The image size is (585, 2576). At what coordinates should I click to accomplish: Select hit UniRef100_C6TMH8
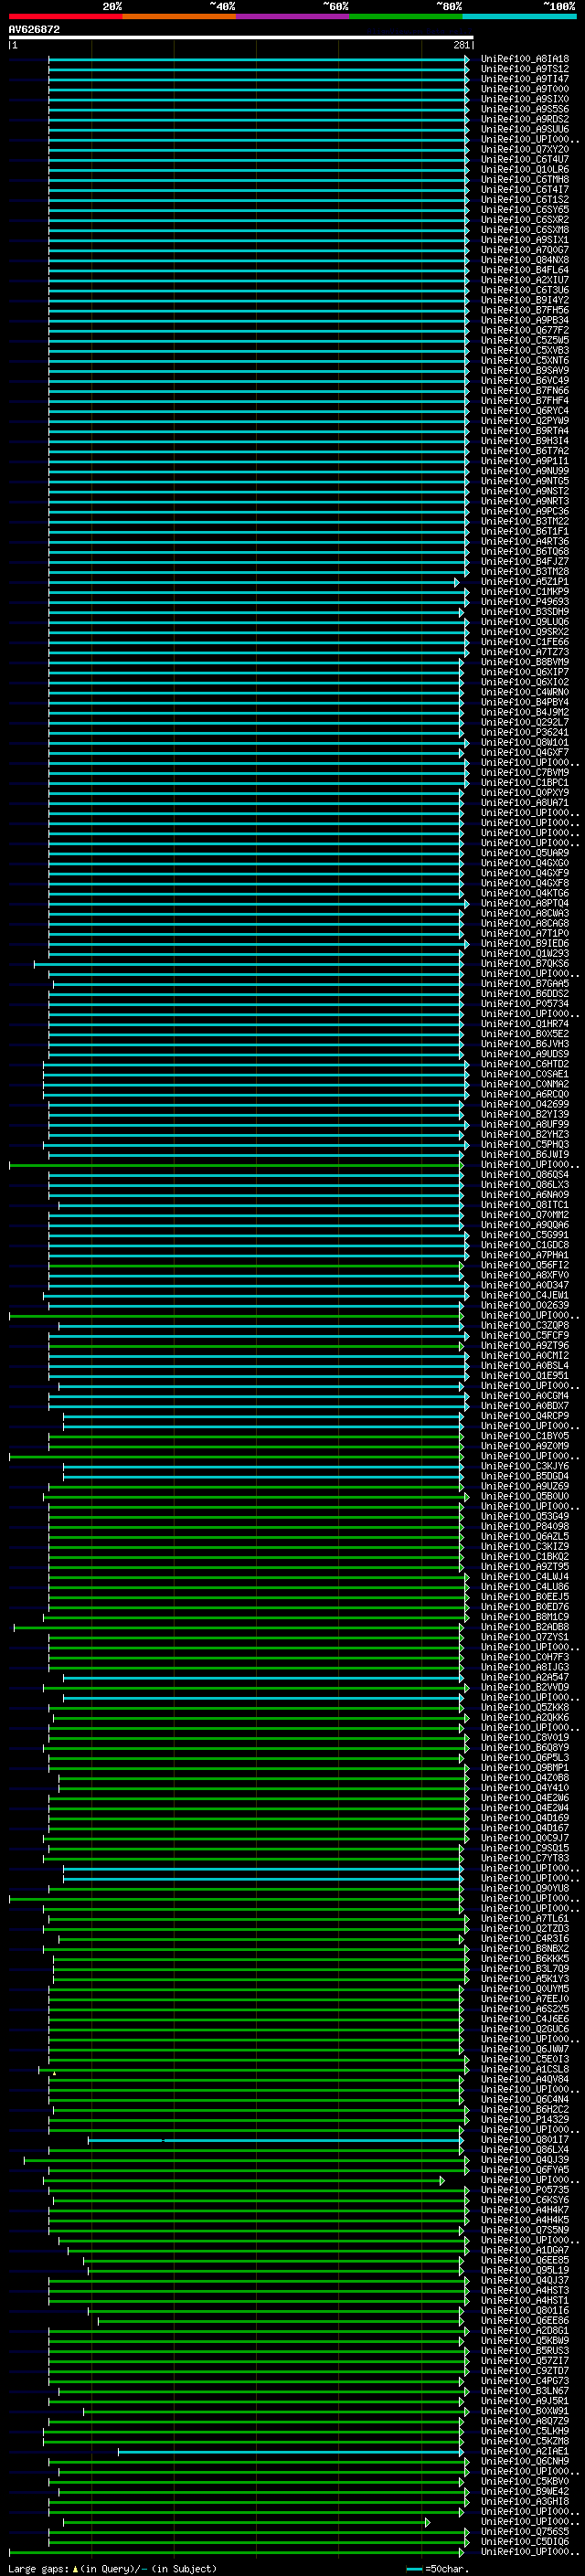tap(525, 179)
